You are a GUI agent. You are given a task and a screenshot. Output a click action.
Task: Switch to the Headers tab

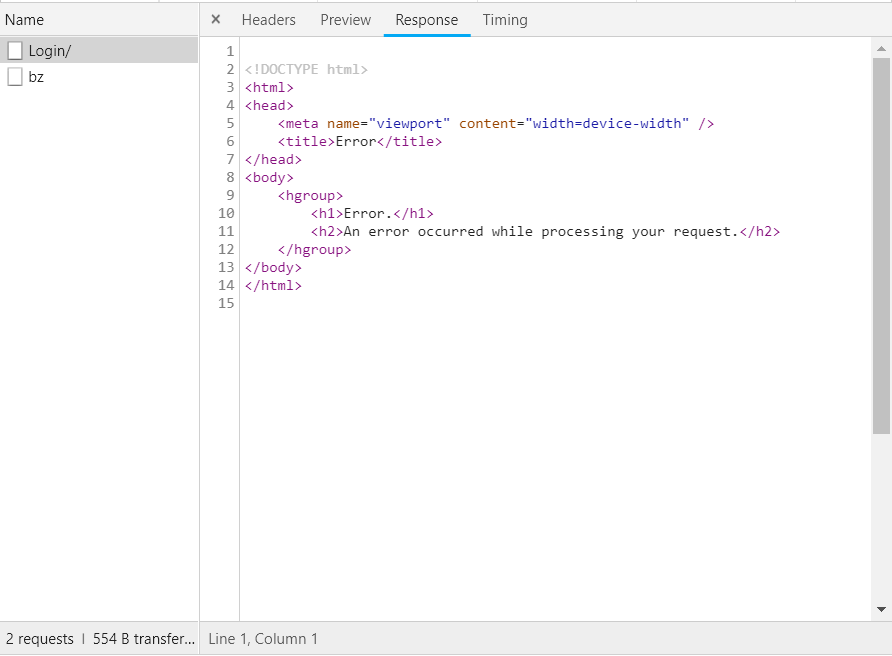(x=268, y=20)
